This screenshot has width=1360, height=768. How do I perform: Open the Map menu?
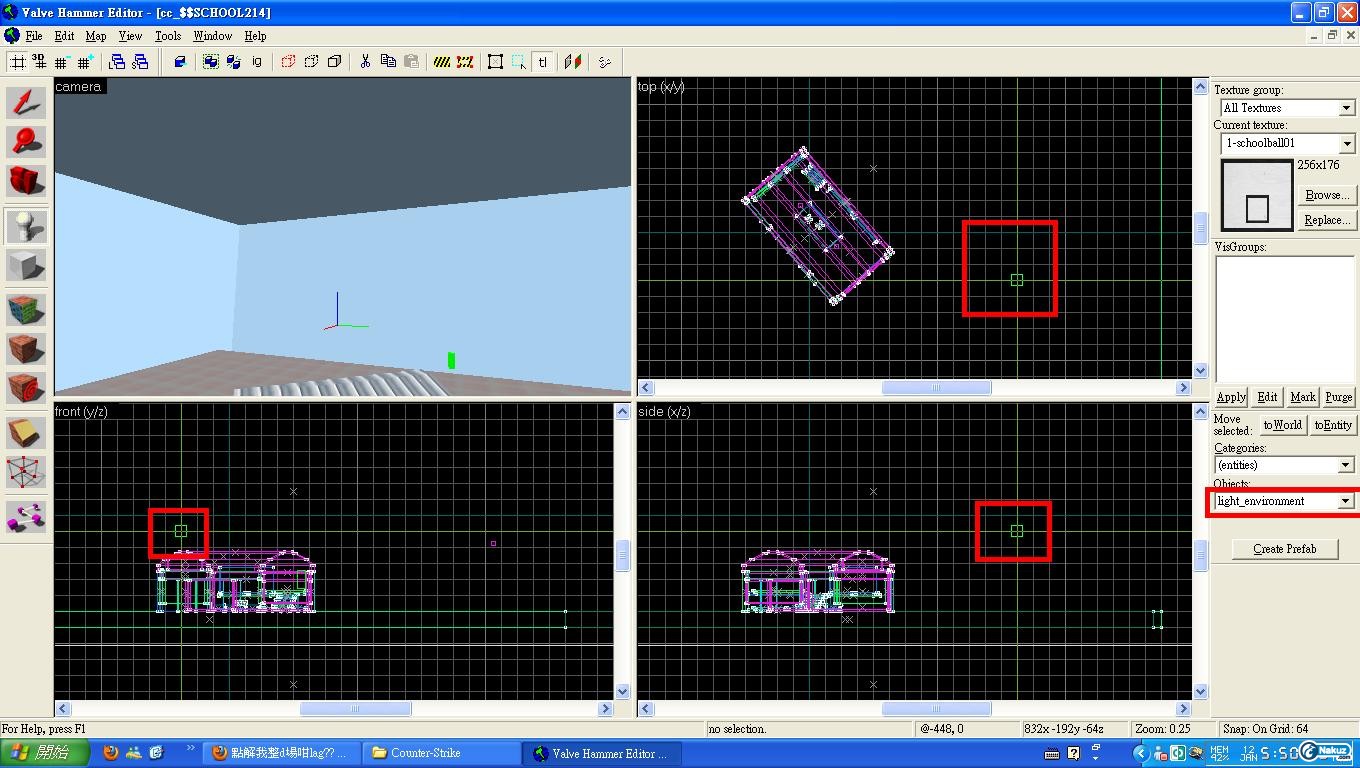[x=96, y=36]
